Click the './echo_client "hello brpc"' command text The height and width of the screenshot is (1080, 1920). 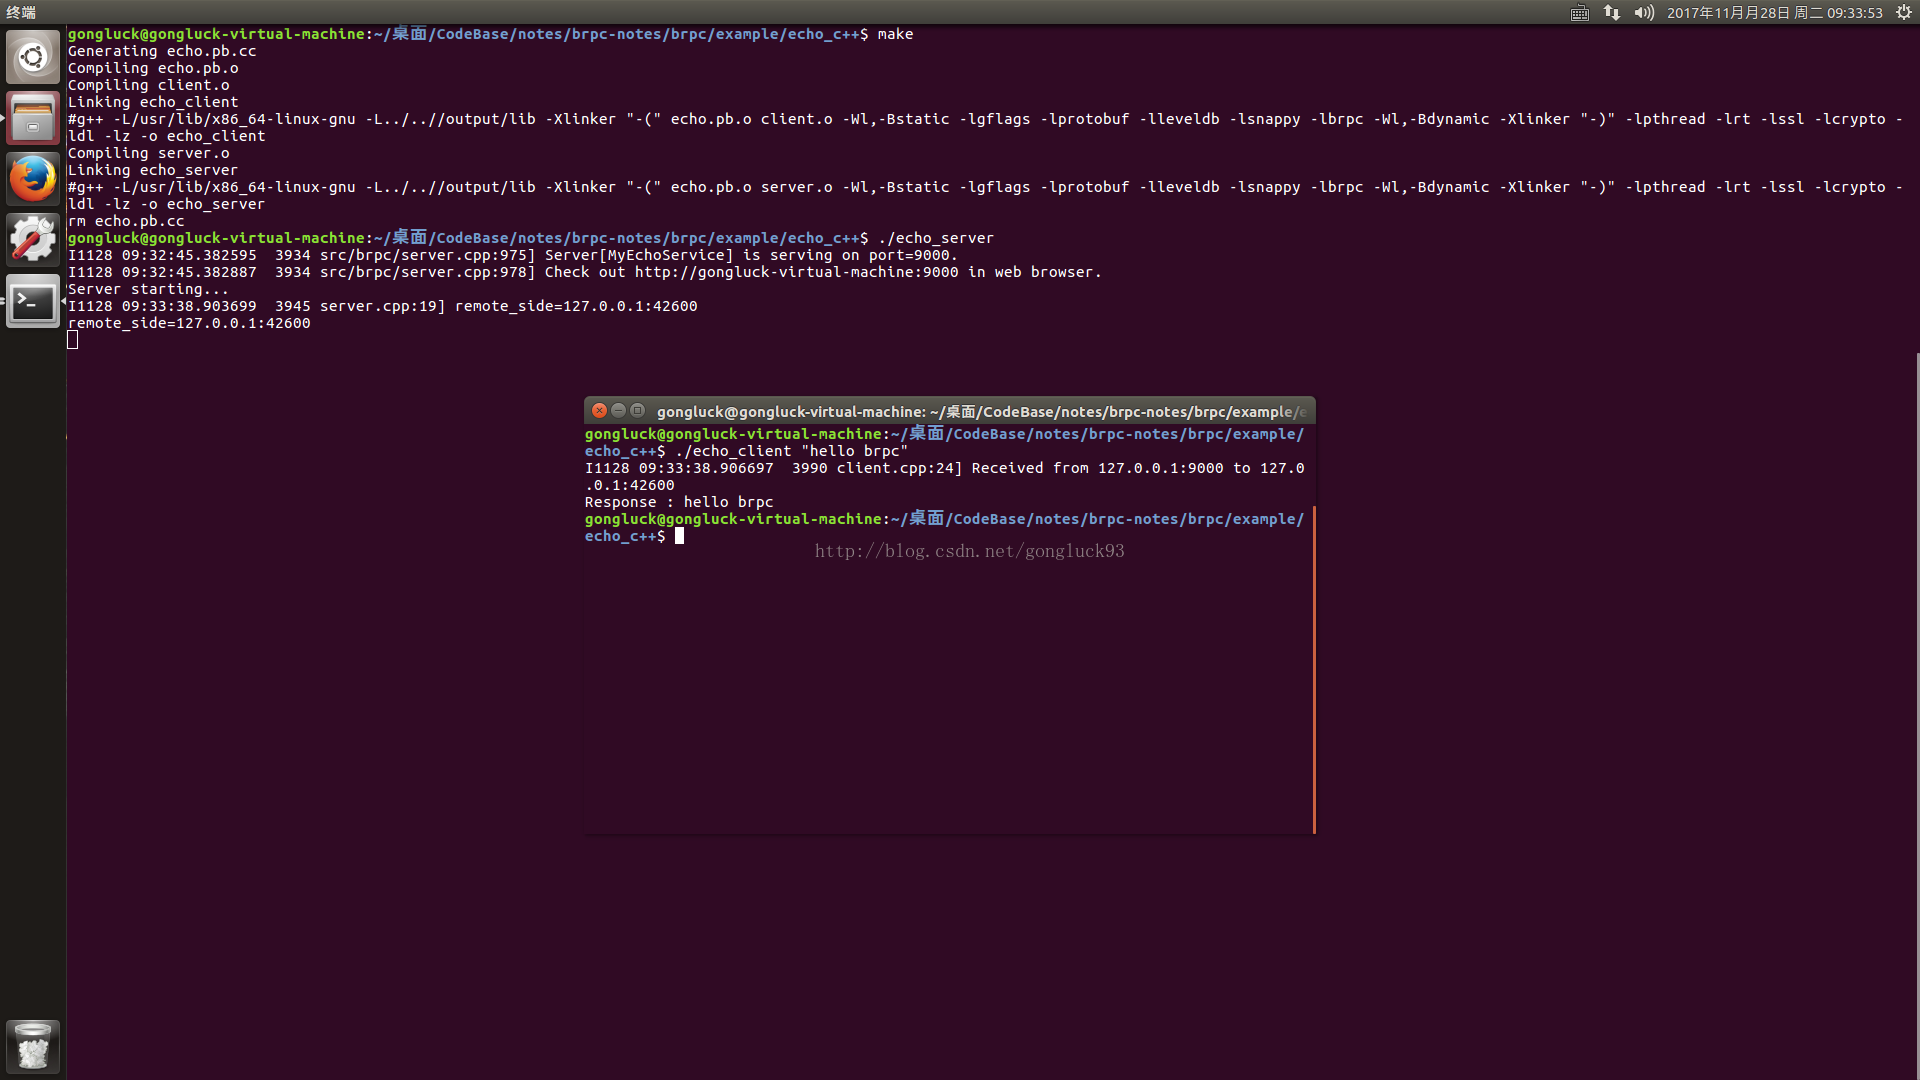click(x=792, y=451)
